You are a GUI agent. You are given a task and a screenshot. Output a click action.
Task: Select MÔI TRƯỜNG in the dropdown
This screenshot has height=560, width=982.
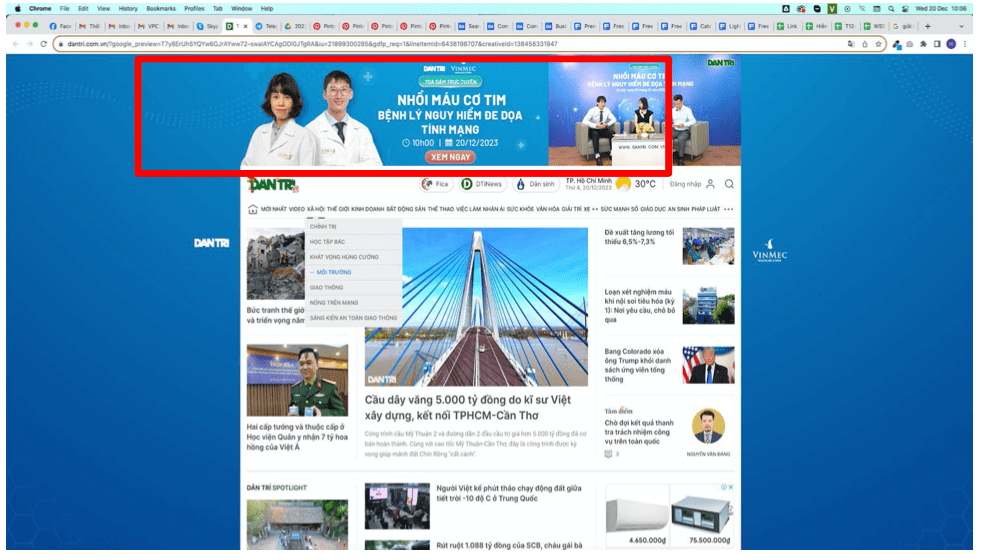click(333, 272)
